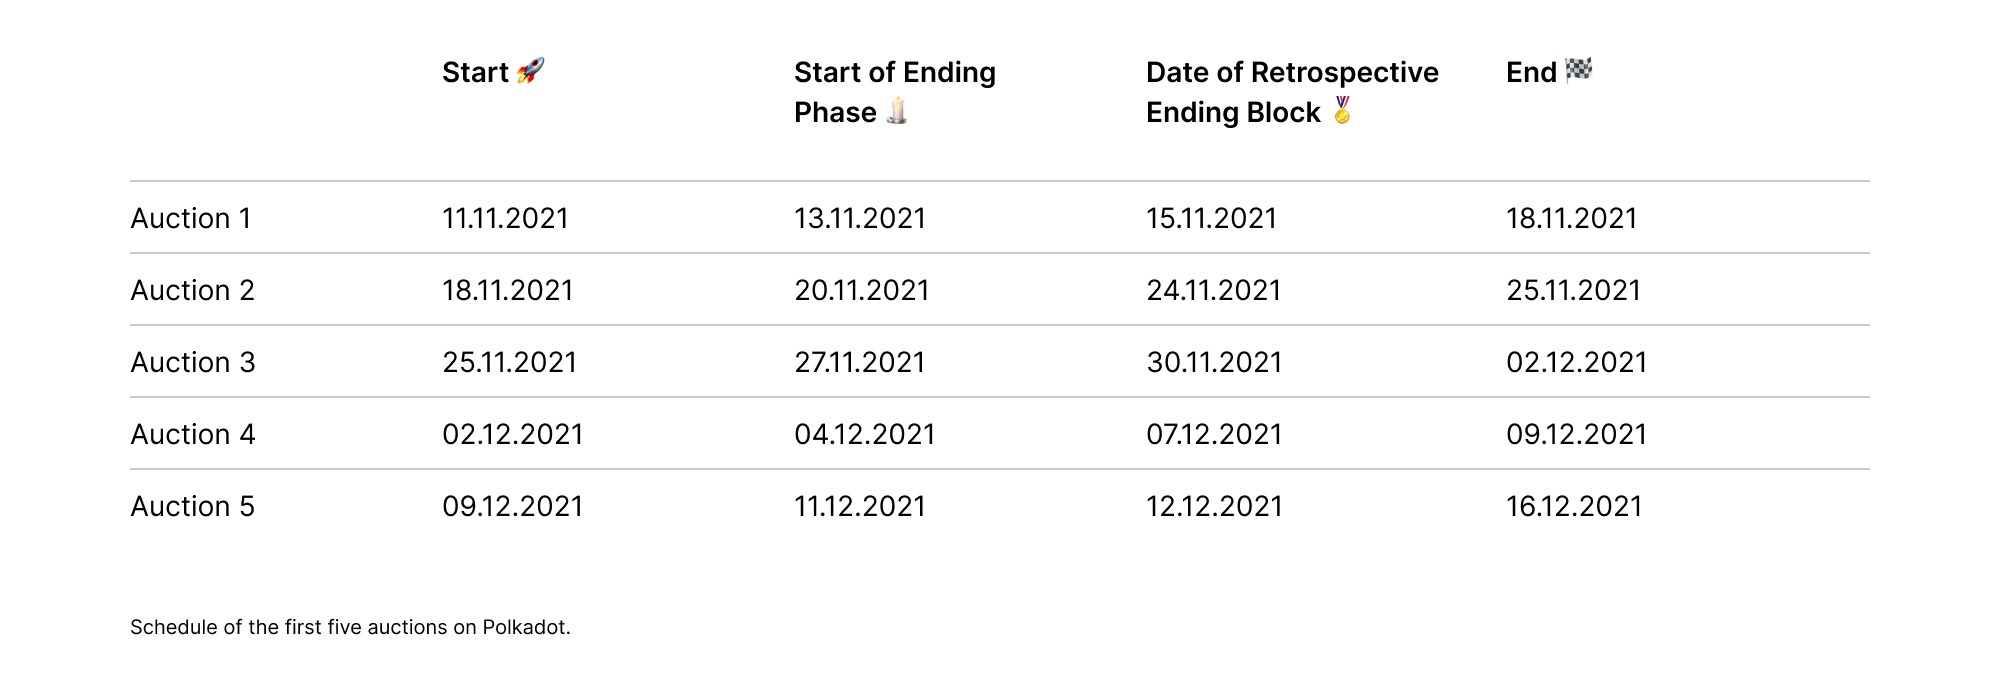Click Auction 4 retrospective date 07.12.2021
This screenshot has height=688, width=2000.
(x=1213, y=434)
